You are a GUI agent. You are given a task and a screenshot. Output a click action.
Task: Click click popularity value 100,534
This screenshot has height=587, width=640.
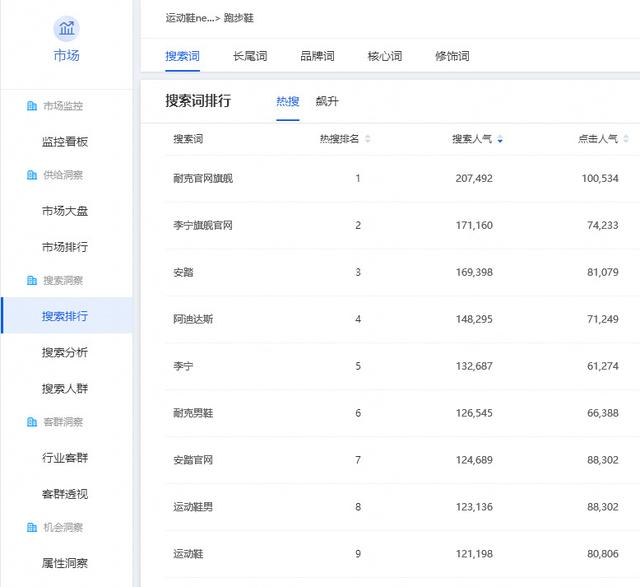(600, 178)
